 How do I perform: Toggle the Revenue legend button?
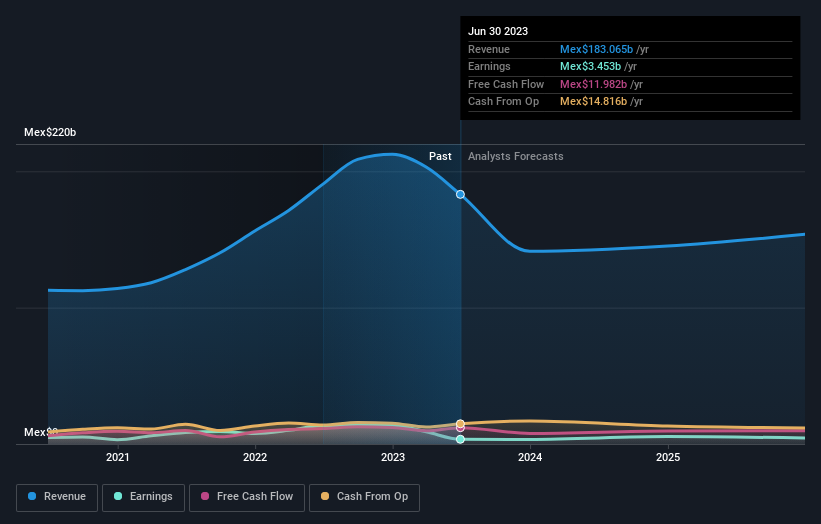tap(57, 497)
